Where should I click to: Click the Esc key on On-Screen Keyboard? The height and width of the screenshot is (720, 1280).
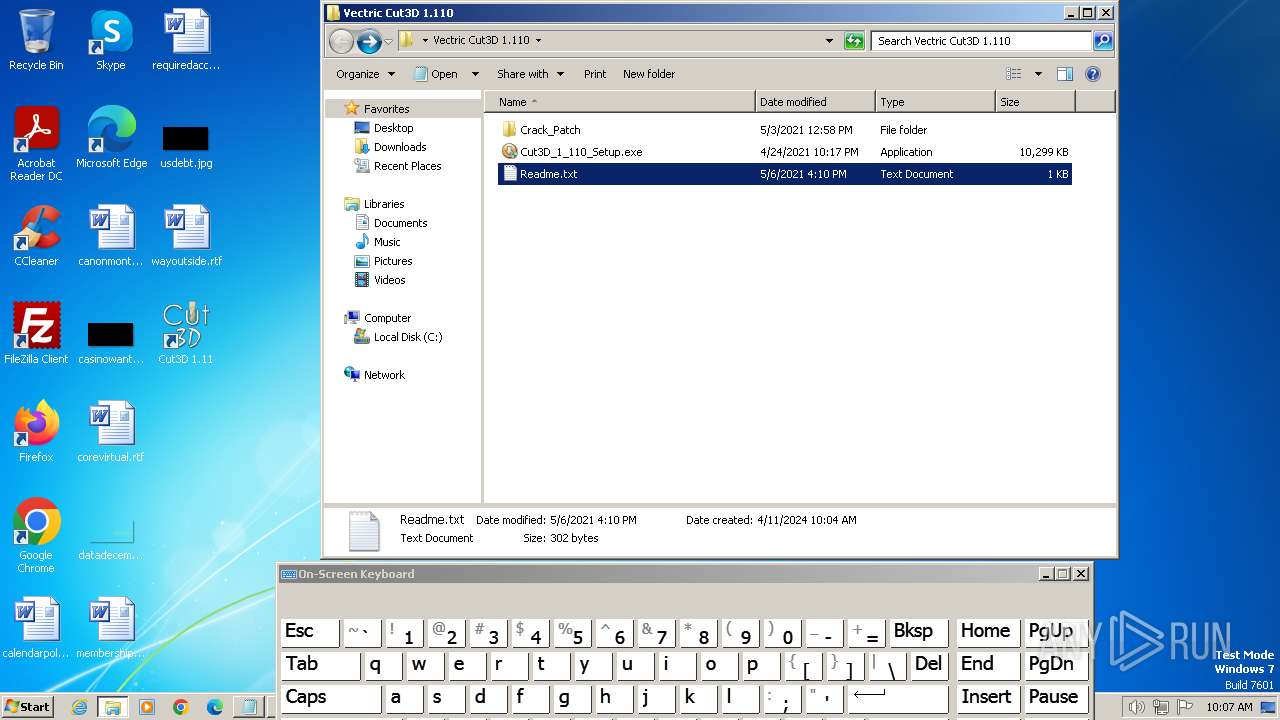[310, 632]
